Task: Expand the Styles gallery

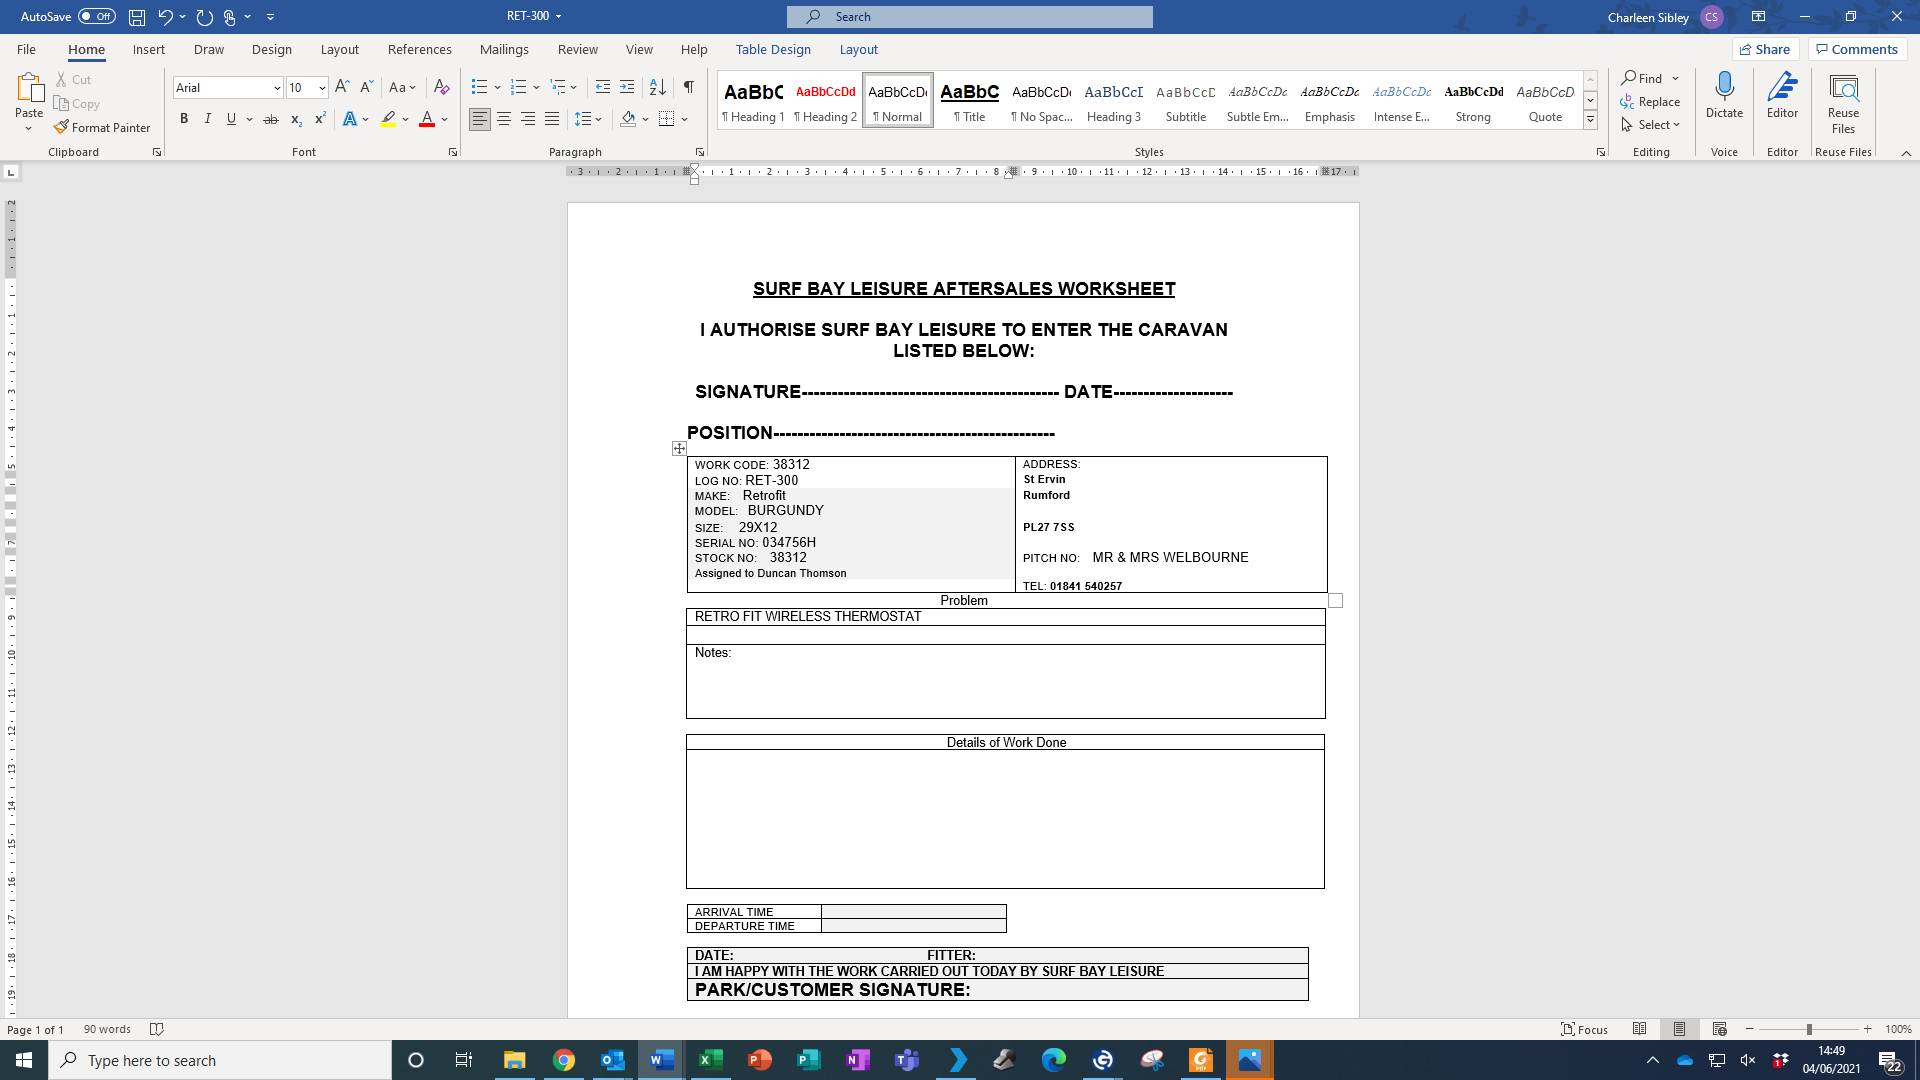Action: 1590,120
